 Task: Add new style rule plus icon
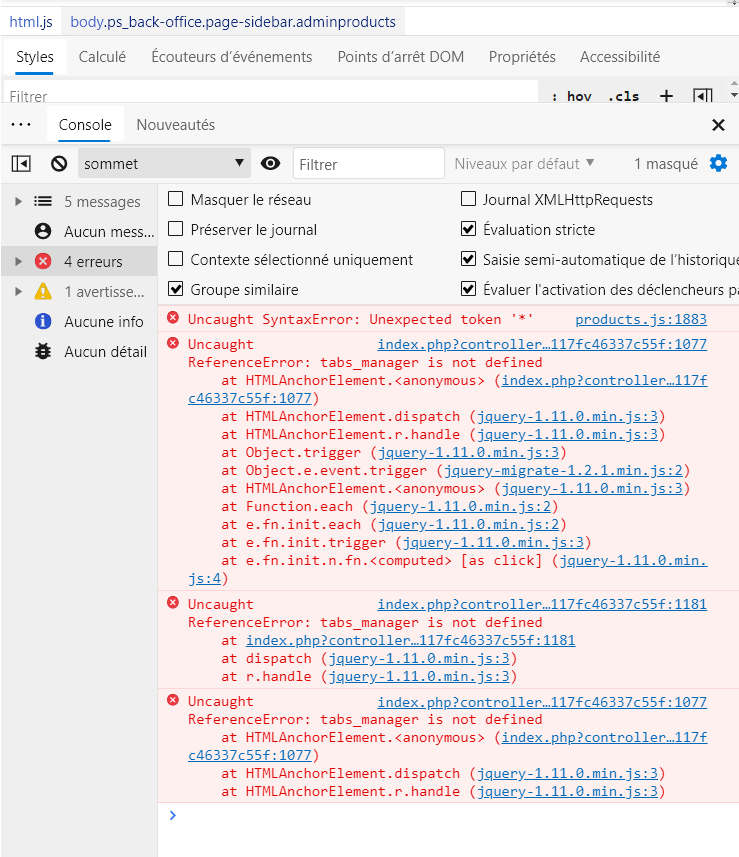click(x=666, y=96)
